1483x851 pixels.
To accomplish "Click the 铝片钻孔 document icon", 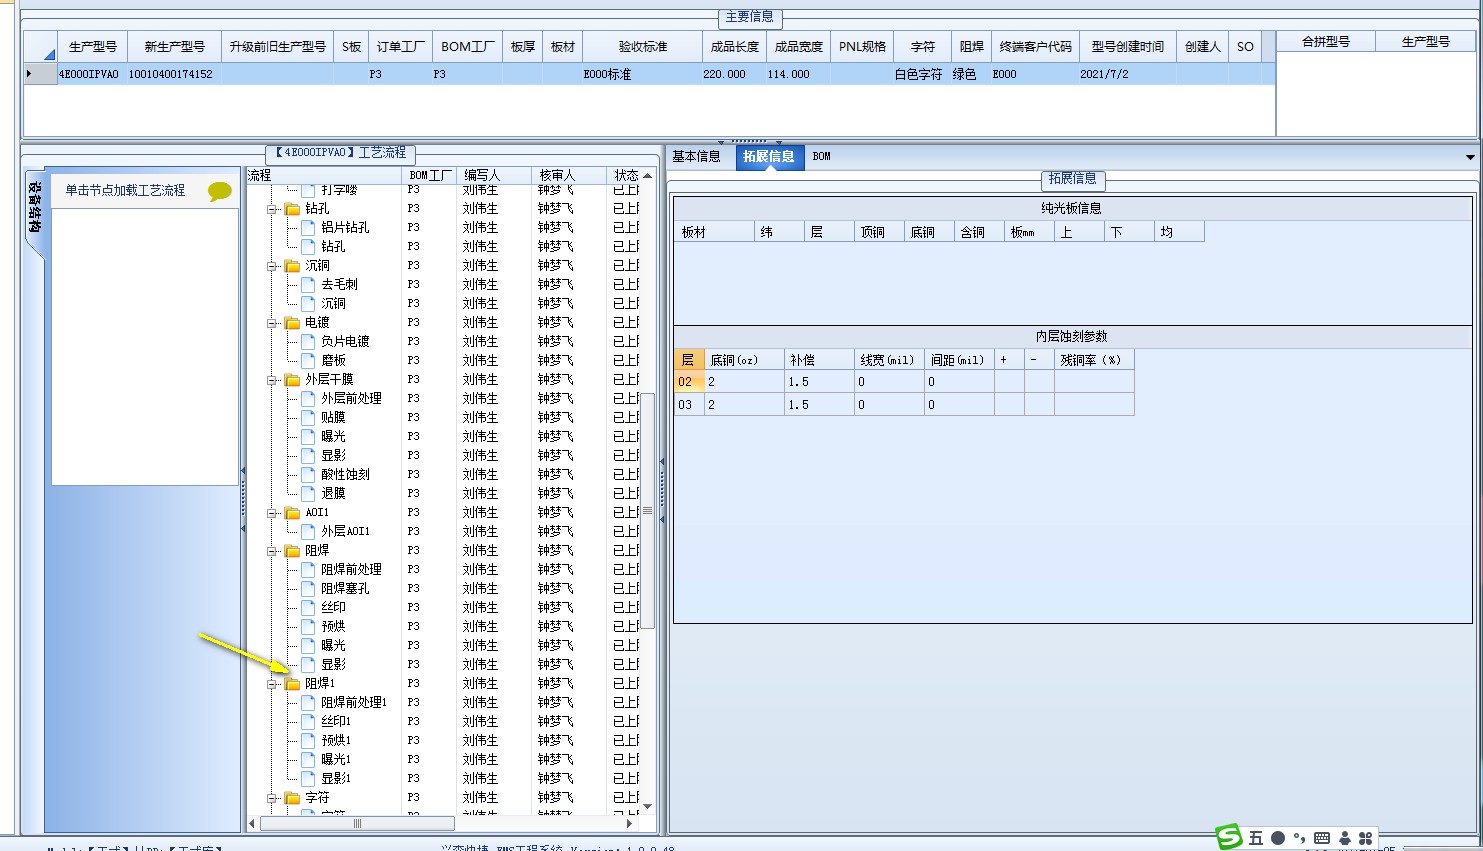I will pos(309,228).
